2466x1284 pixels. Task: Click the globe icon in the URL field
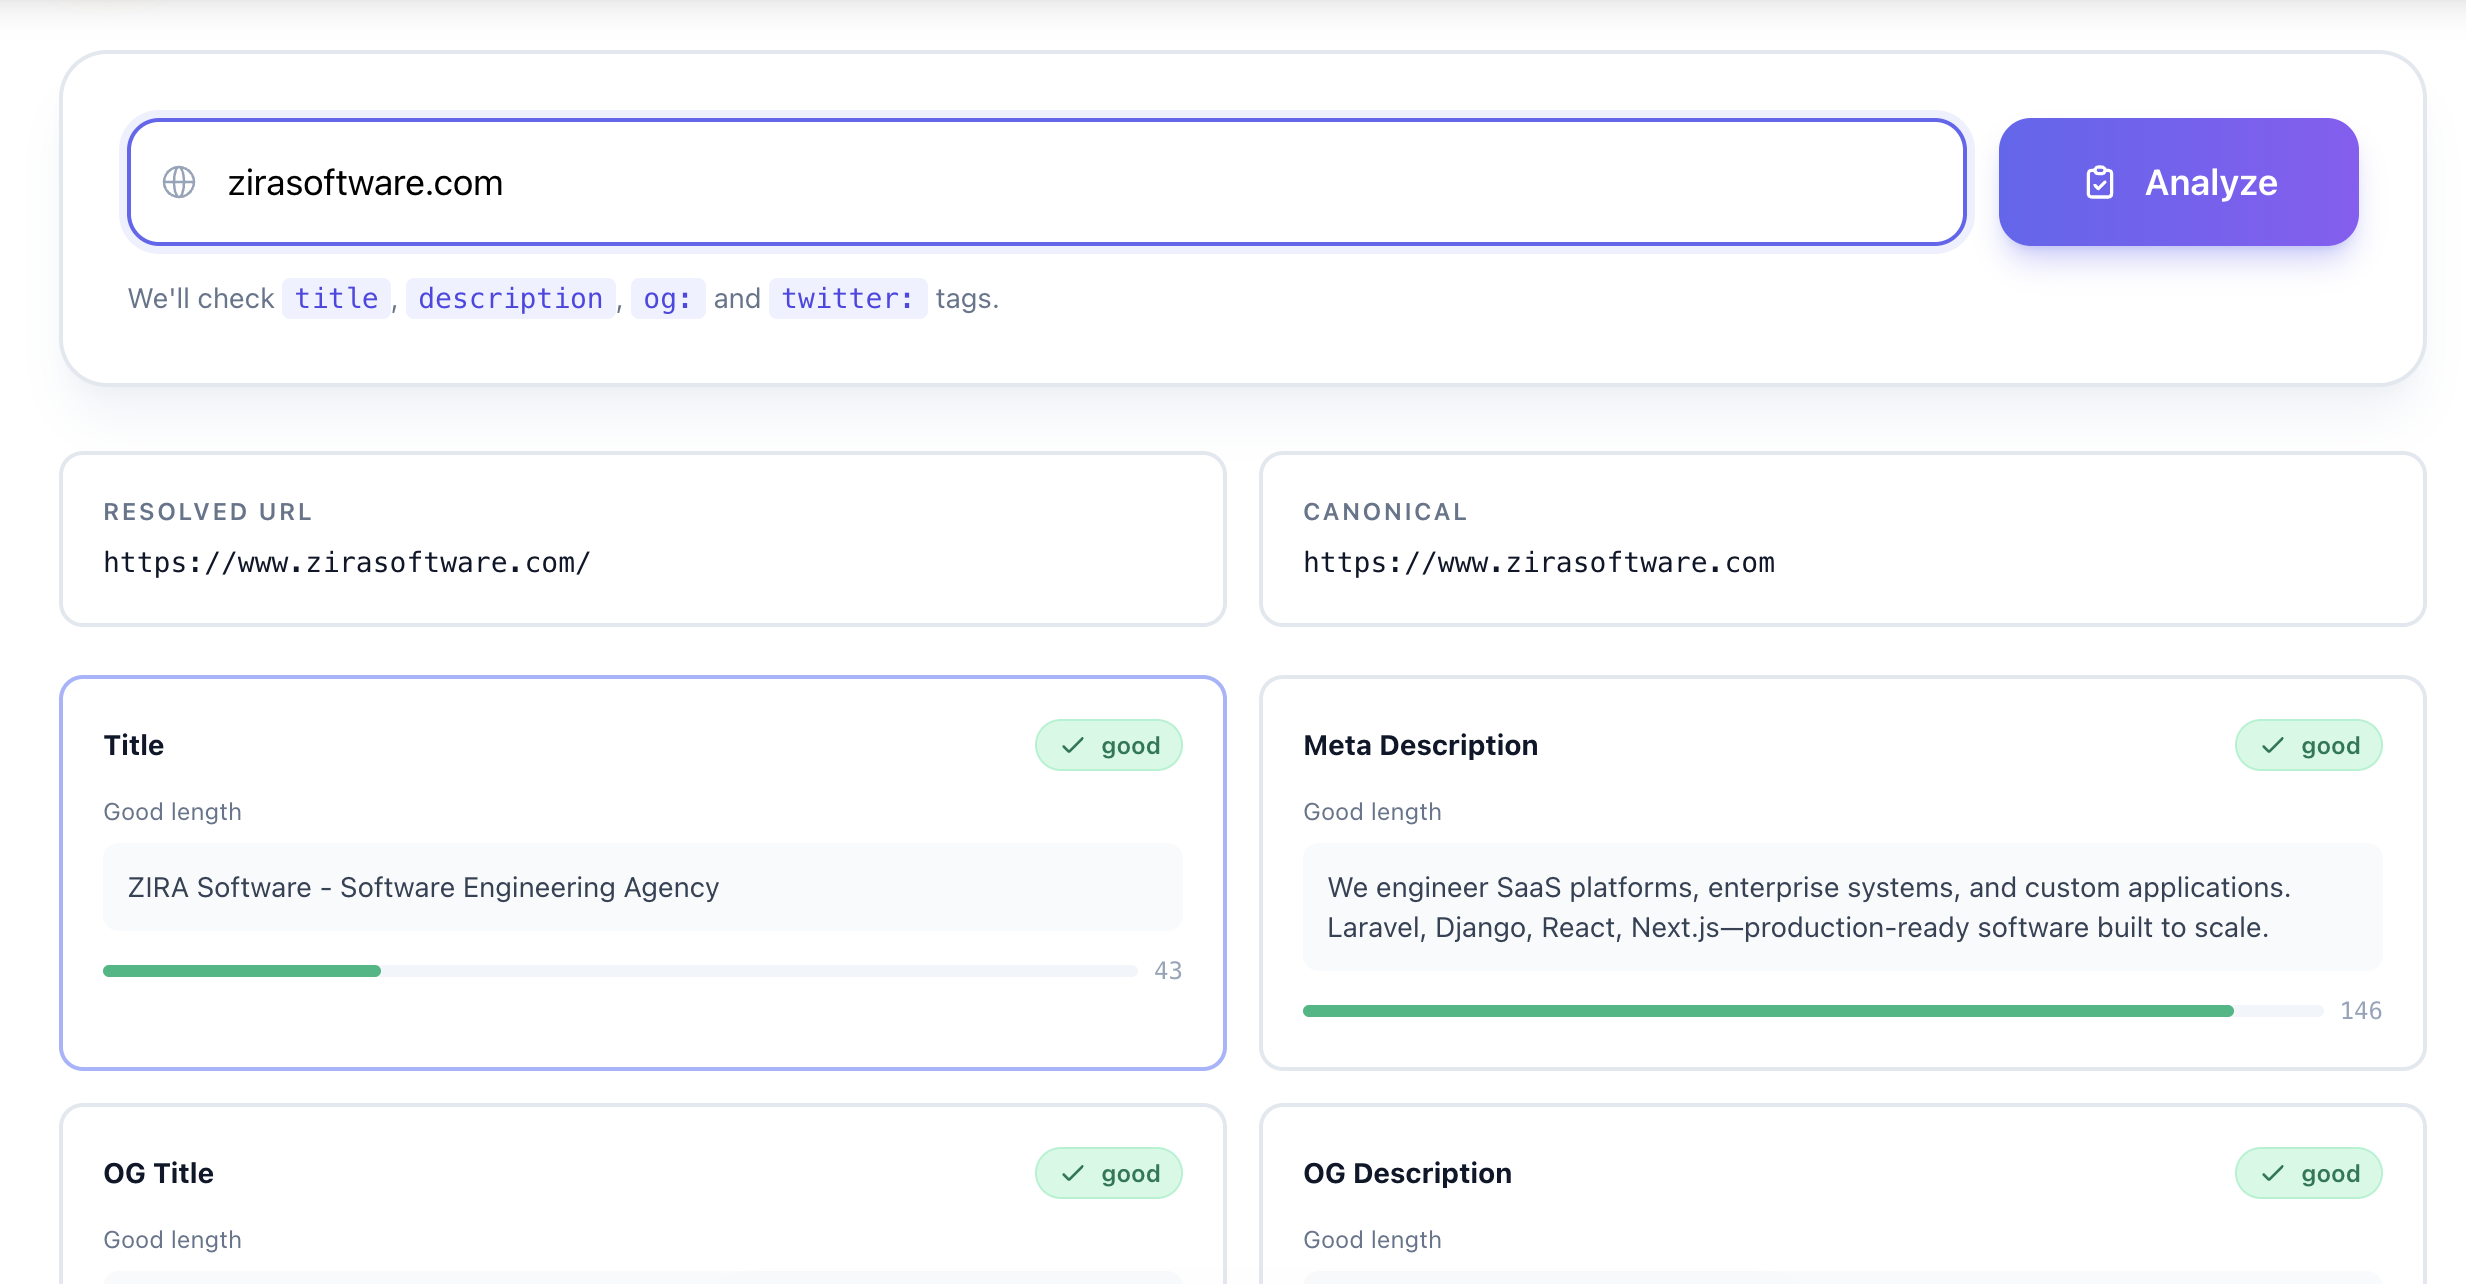(179, 182)
